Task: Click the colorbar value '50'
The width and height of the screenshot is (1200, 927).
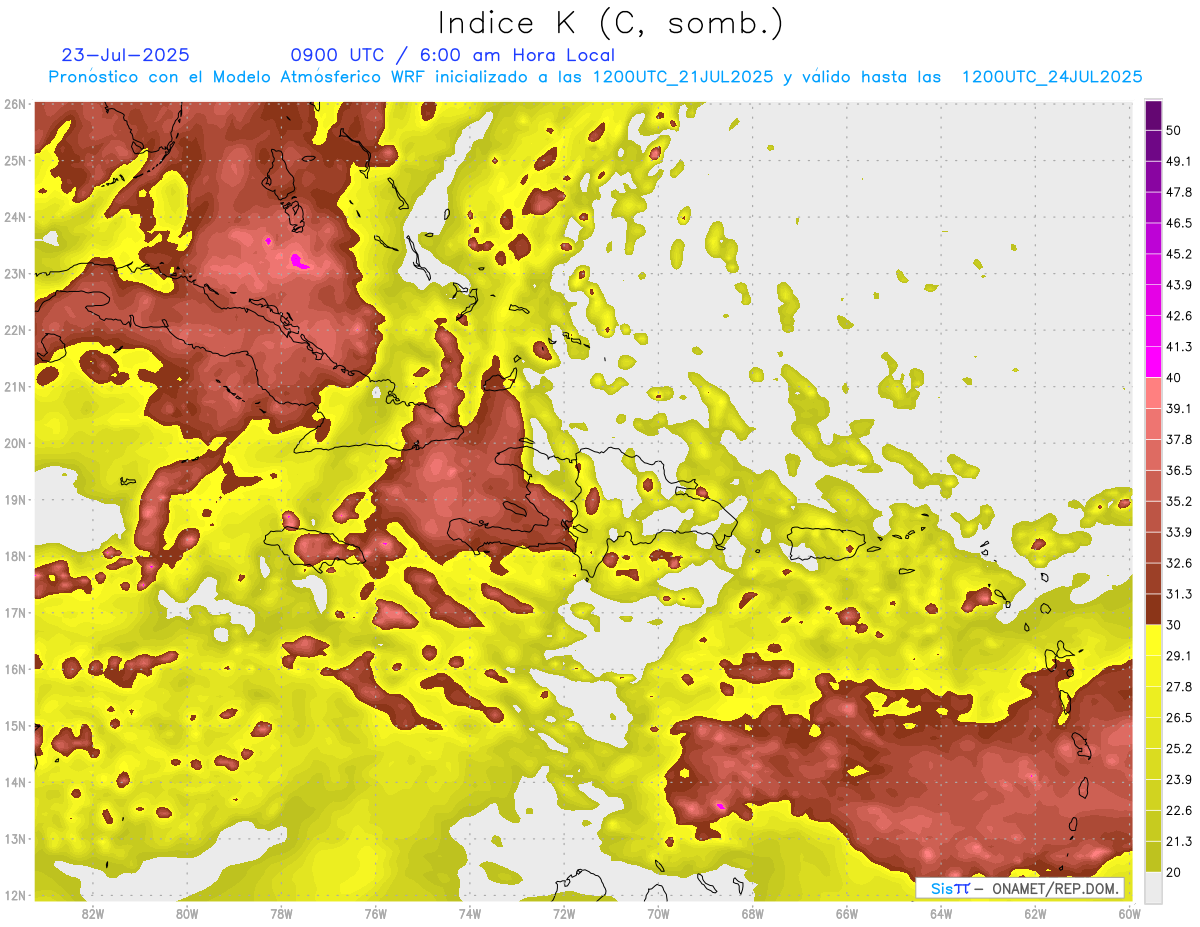Action: (1174, 130)
